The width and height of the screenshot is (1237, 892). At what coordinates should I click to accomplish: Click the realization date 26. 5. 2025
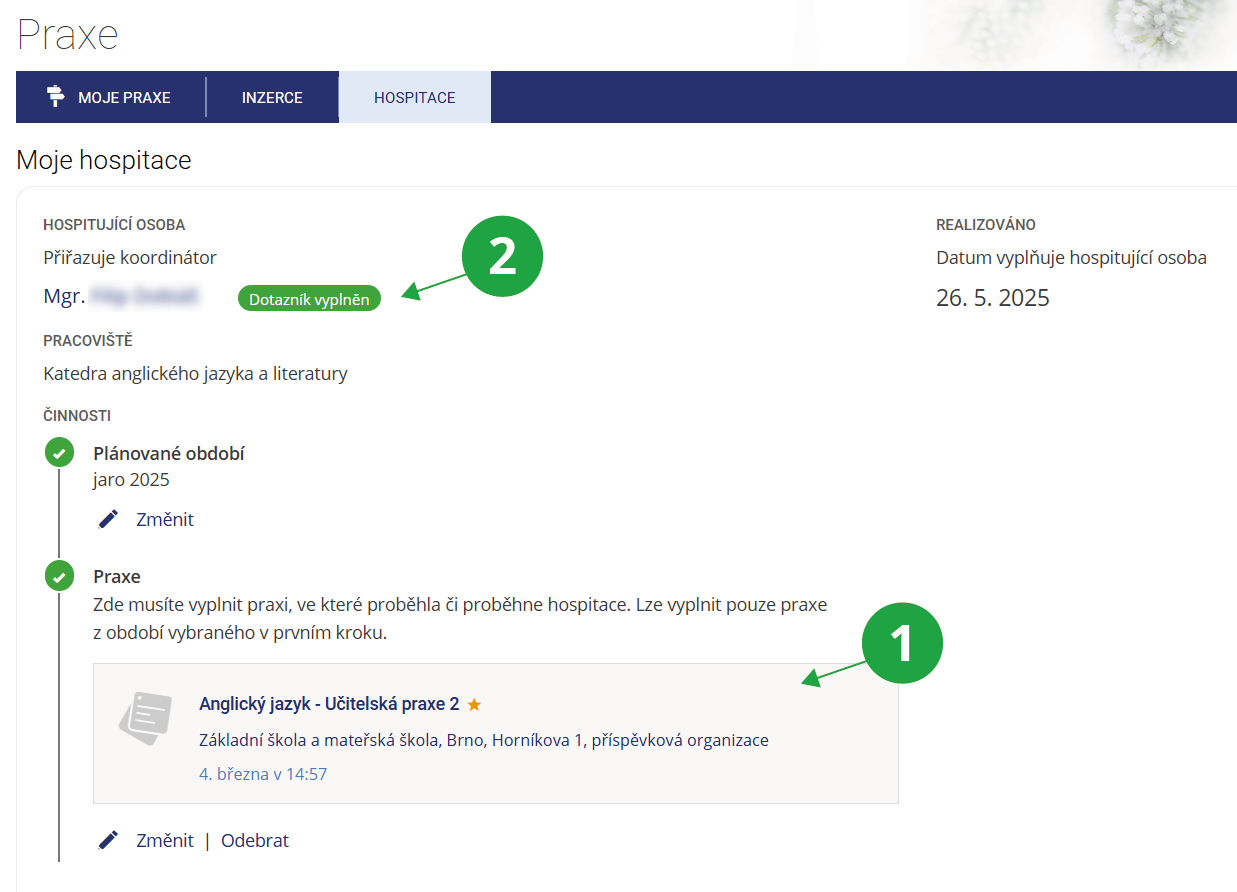[992, 298]
